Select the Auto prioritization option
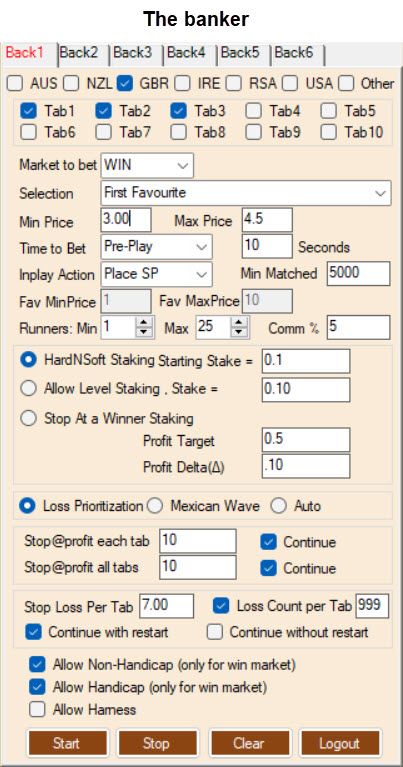The width and height of the screenshot is (403, 767). click(279, 506)
